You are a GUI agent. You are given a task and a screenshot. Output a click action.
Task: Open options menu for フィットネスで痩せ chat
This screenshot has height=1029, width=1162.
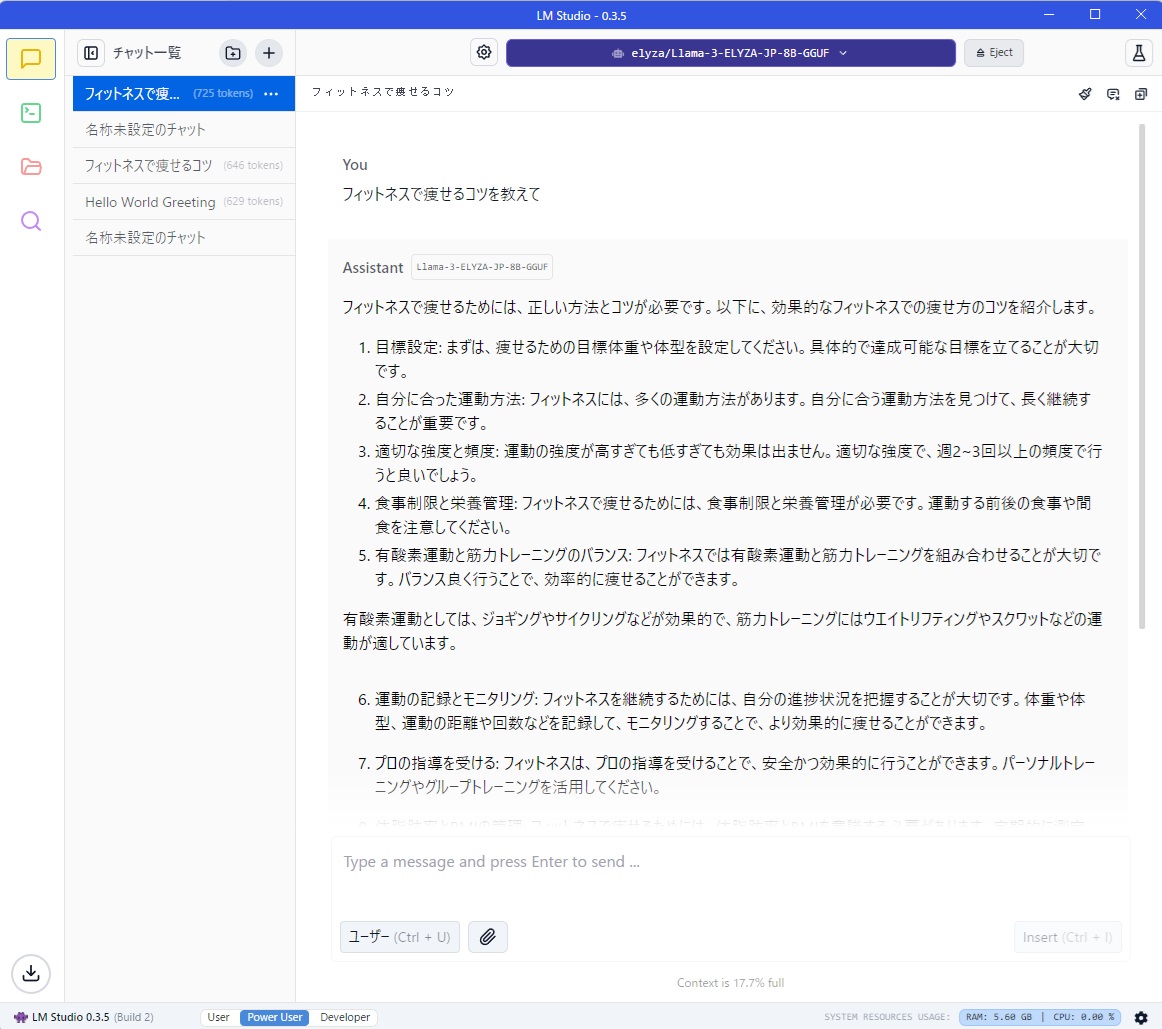point(271,93)
